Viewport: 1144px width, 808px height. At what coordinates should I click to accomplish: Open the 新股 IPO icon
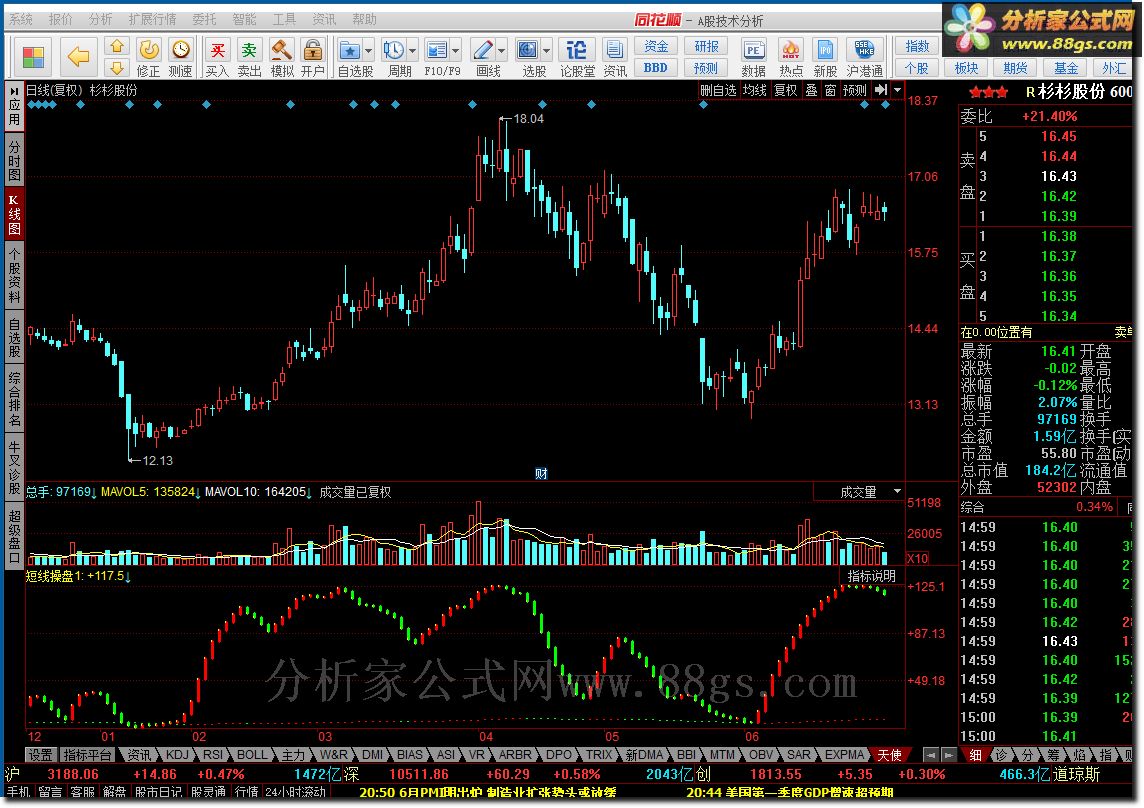coord(825,50)
